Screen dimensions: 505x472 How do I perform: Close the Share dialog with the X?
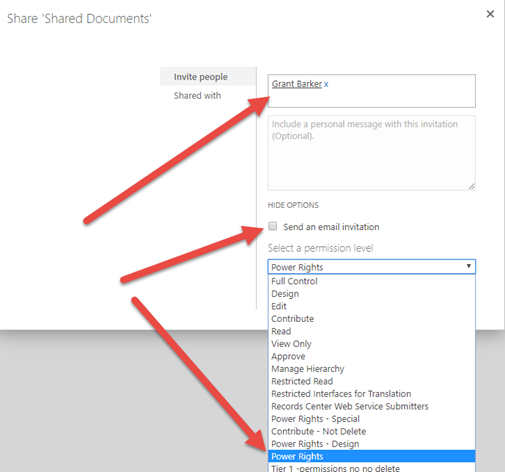click(x=490, y=14)
